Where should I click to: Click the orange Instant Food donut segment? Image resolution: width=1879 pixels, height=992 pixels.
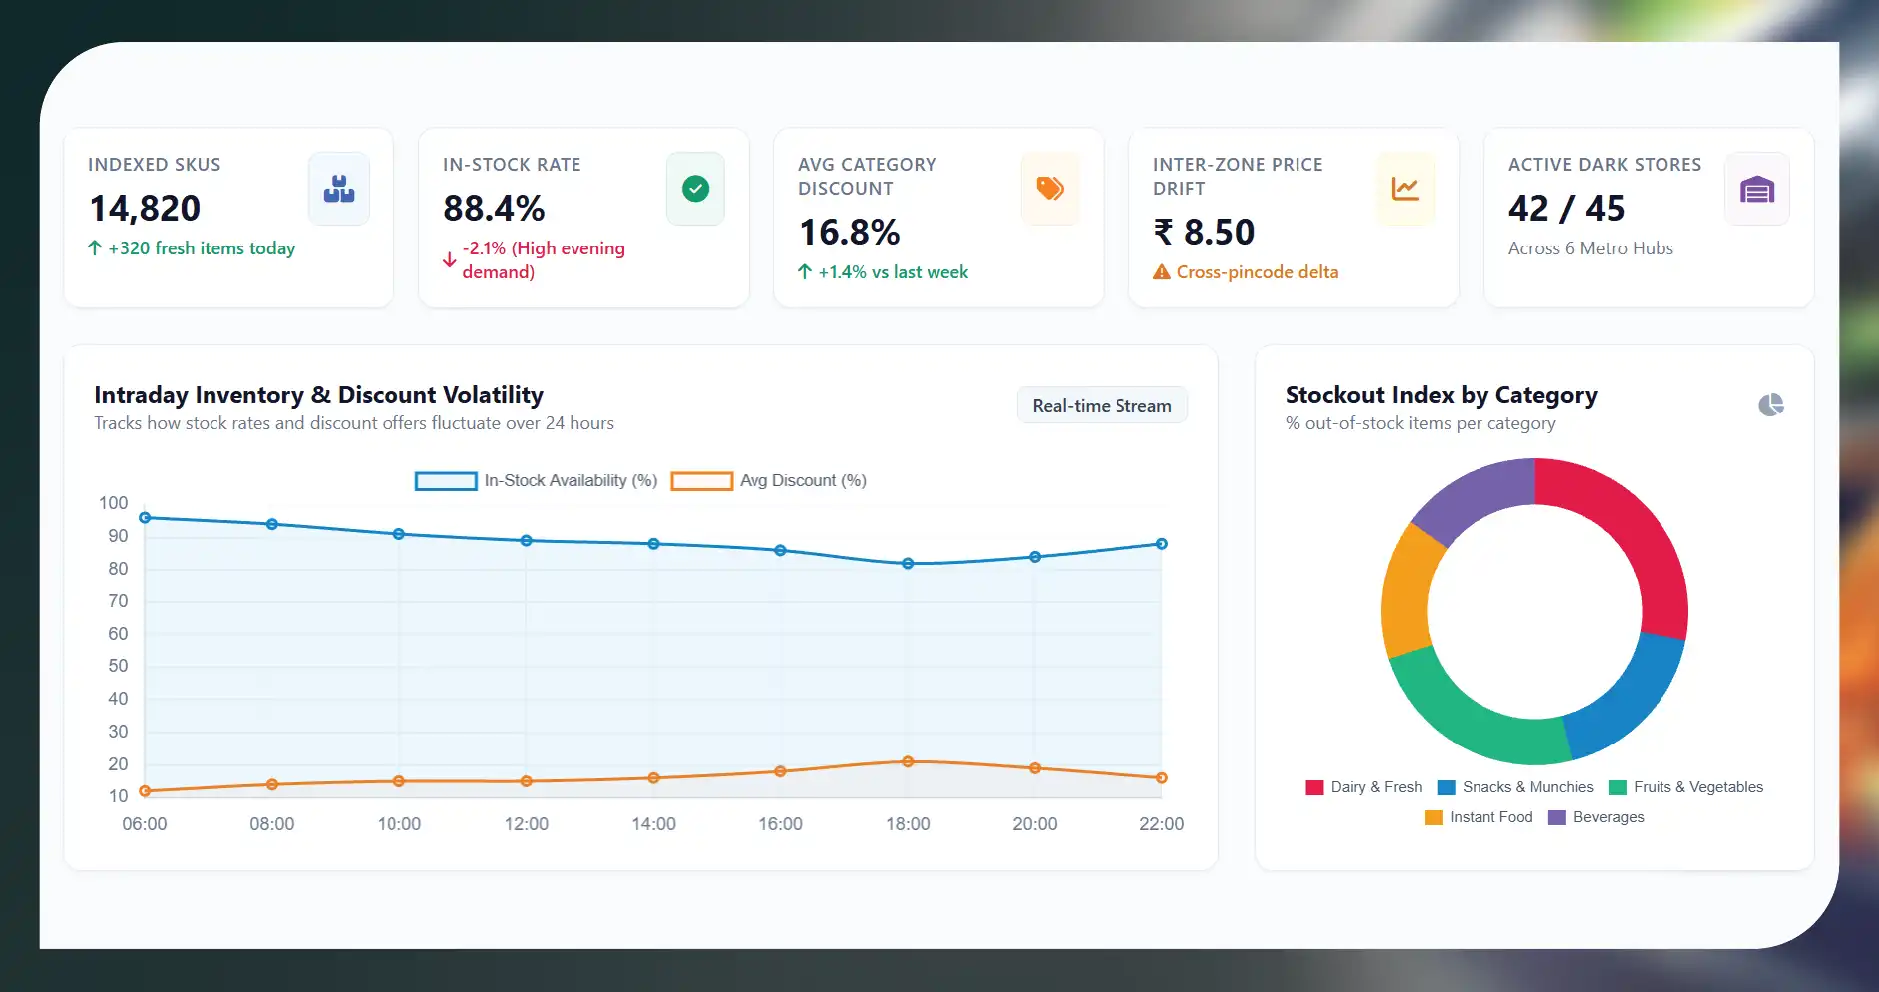point(1406,592)
